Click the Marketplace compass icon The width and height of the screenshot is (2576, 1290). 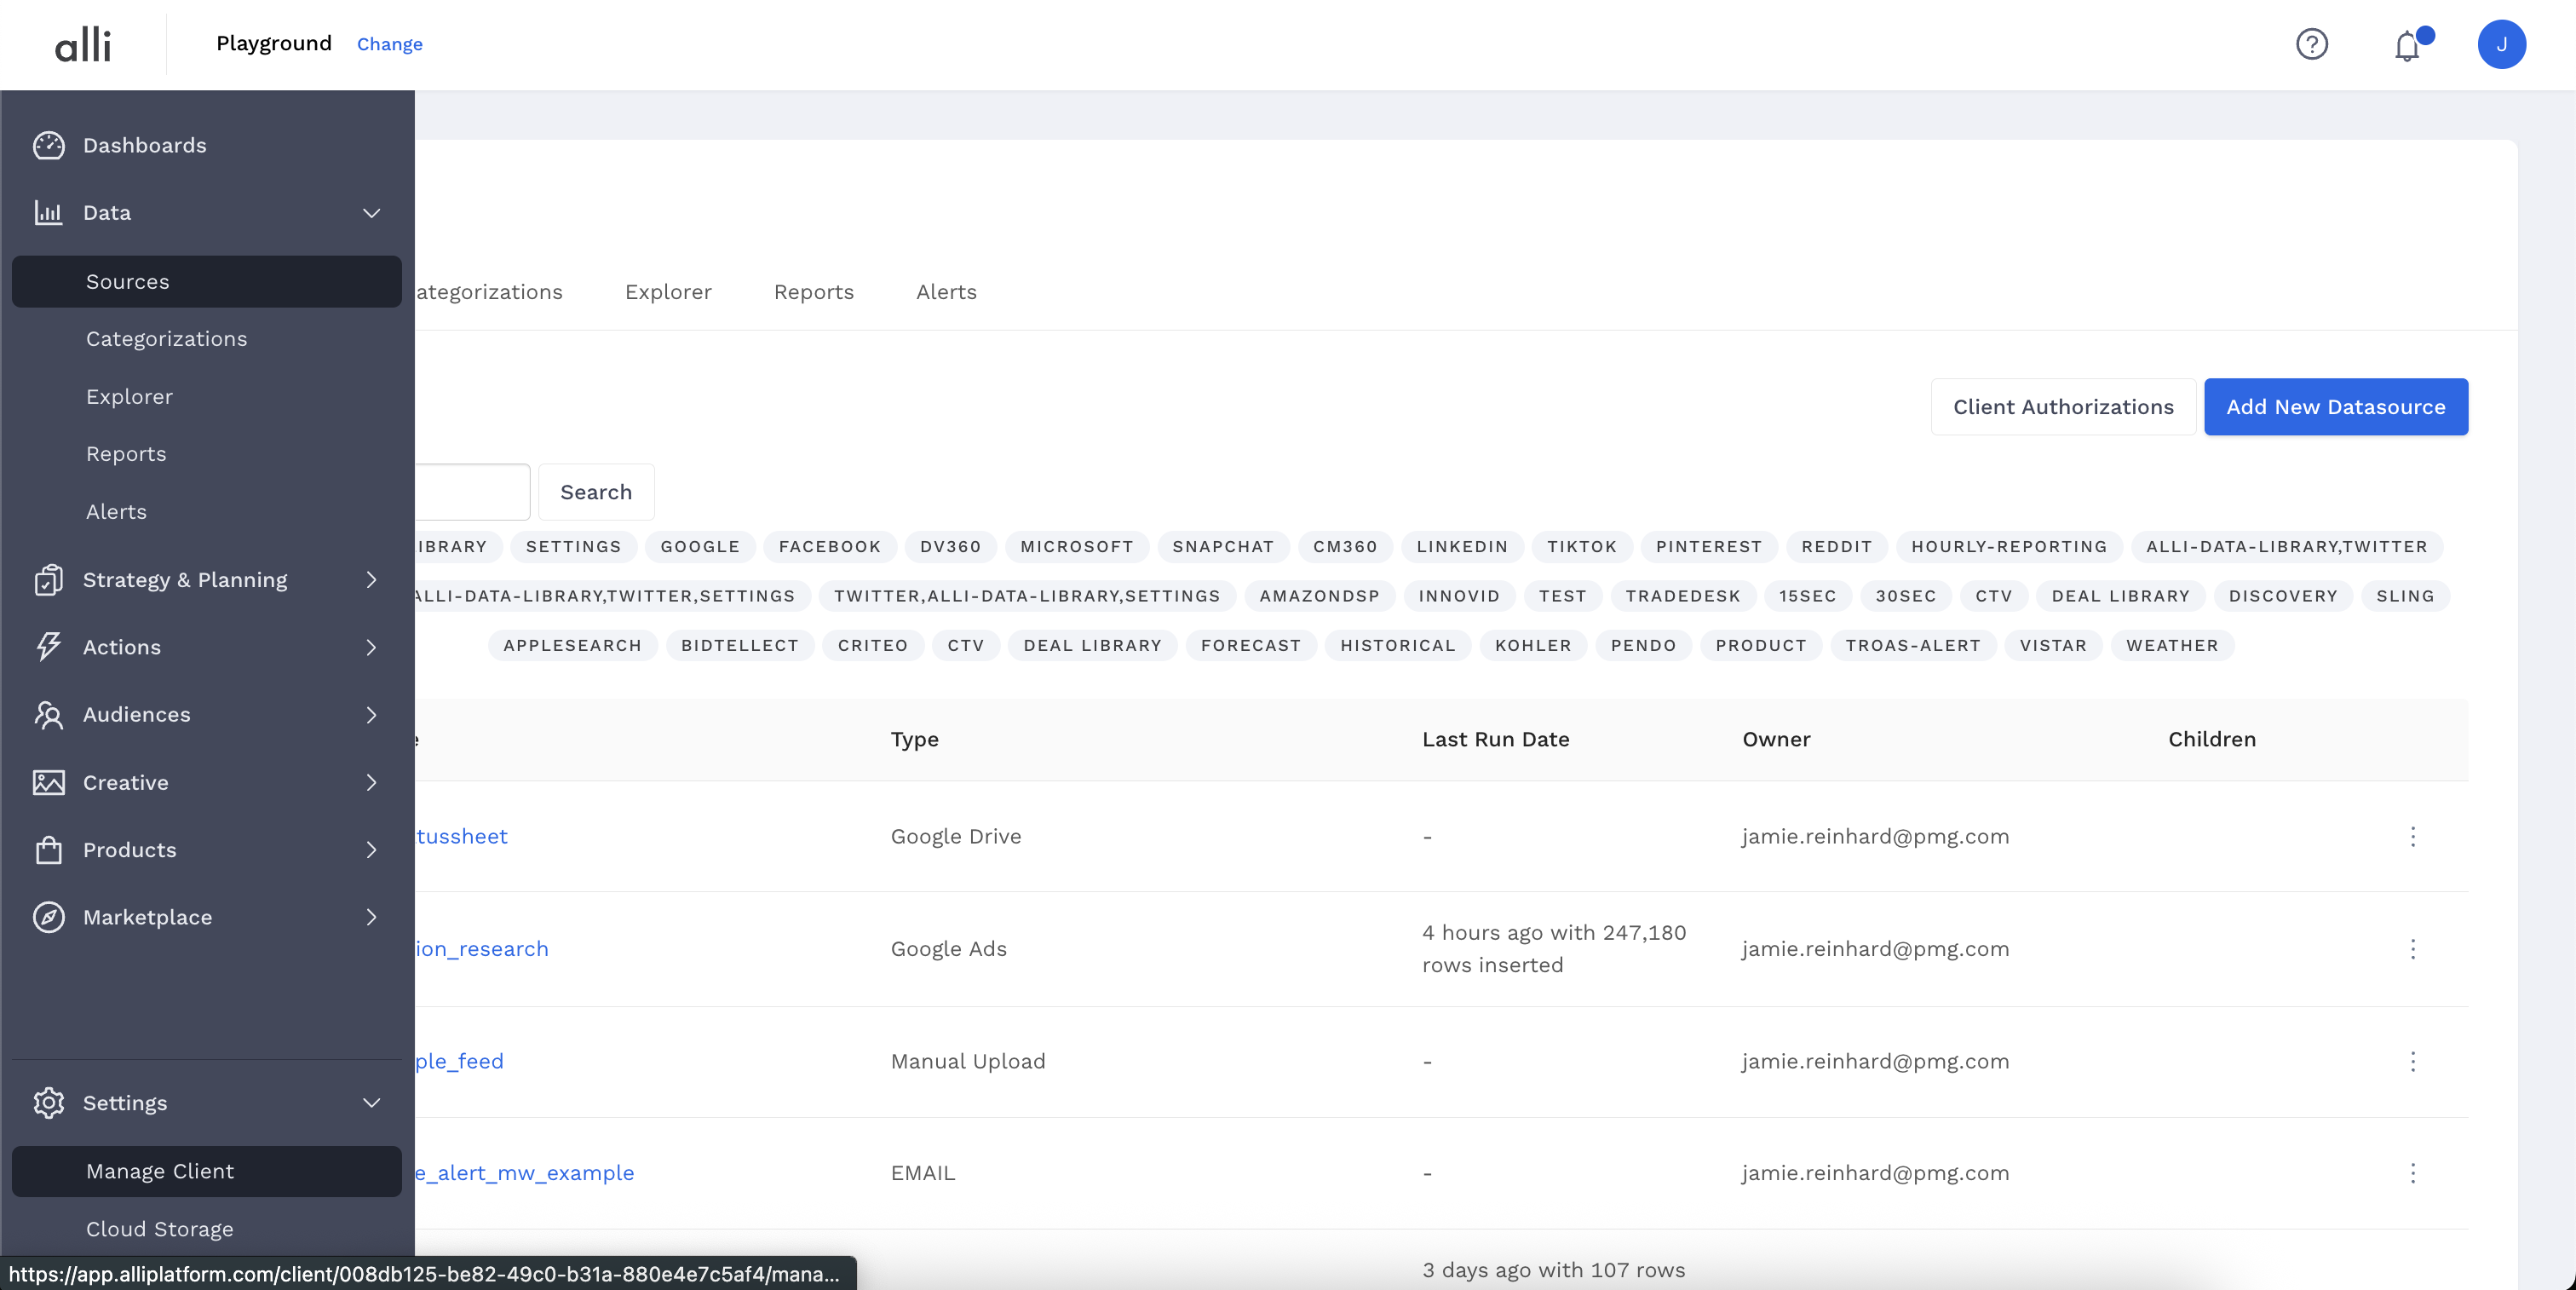coord(48,917)
